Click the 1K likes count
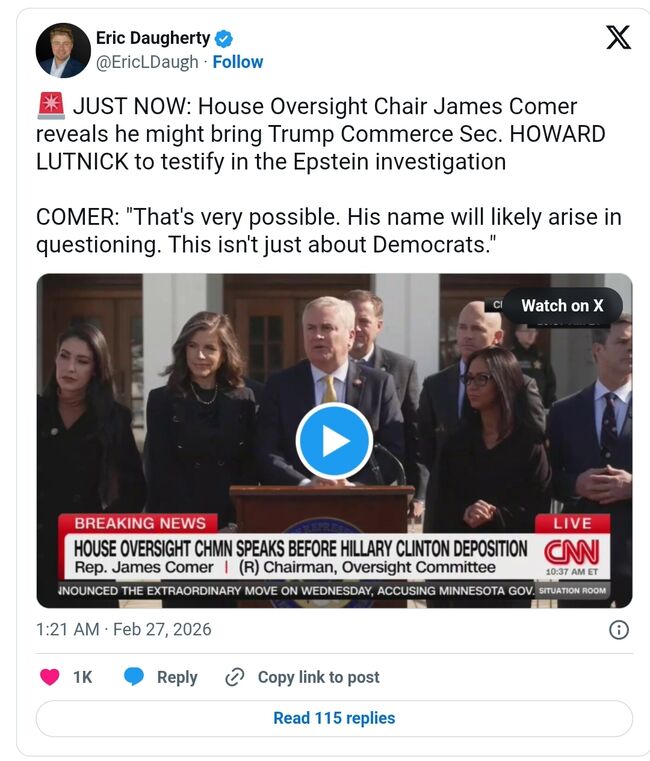 coord(83,677)
